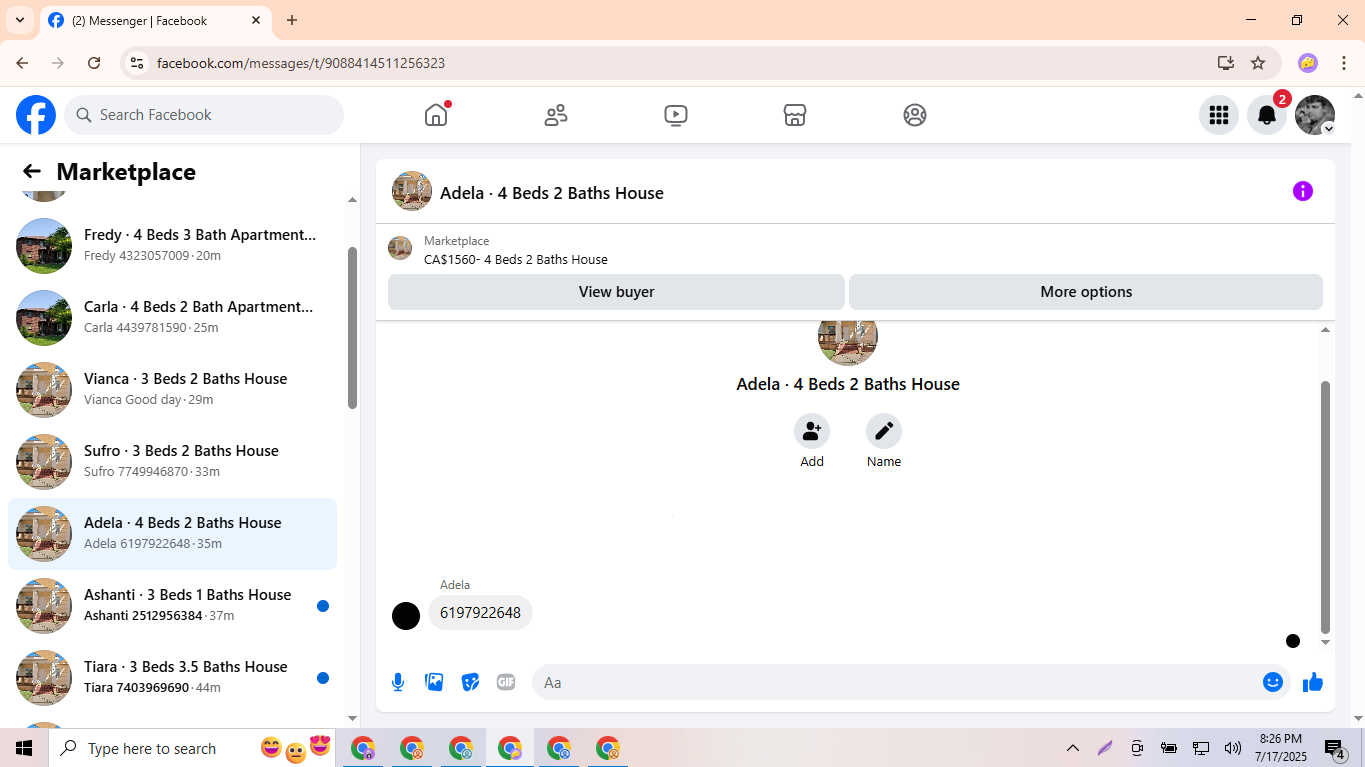
Task: Open the Windows Start menu
Action: pos(24,748)
